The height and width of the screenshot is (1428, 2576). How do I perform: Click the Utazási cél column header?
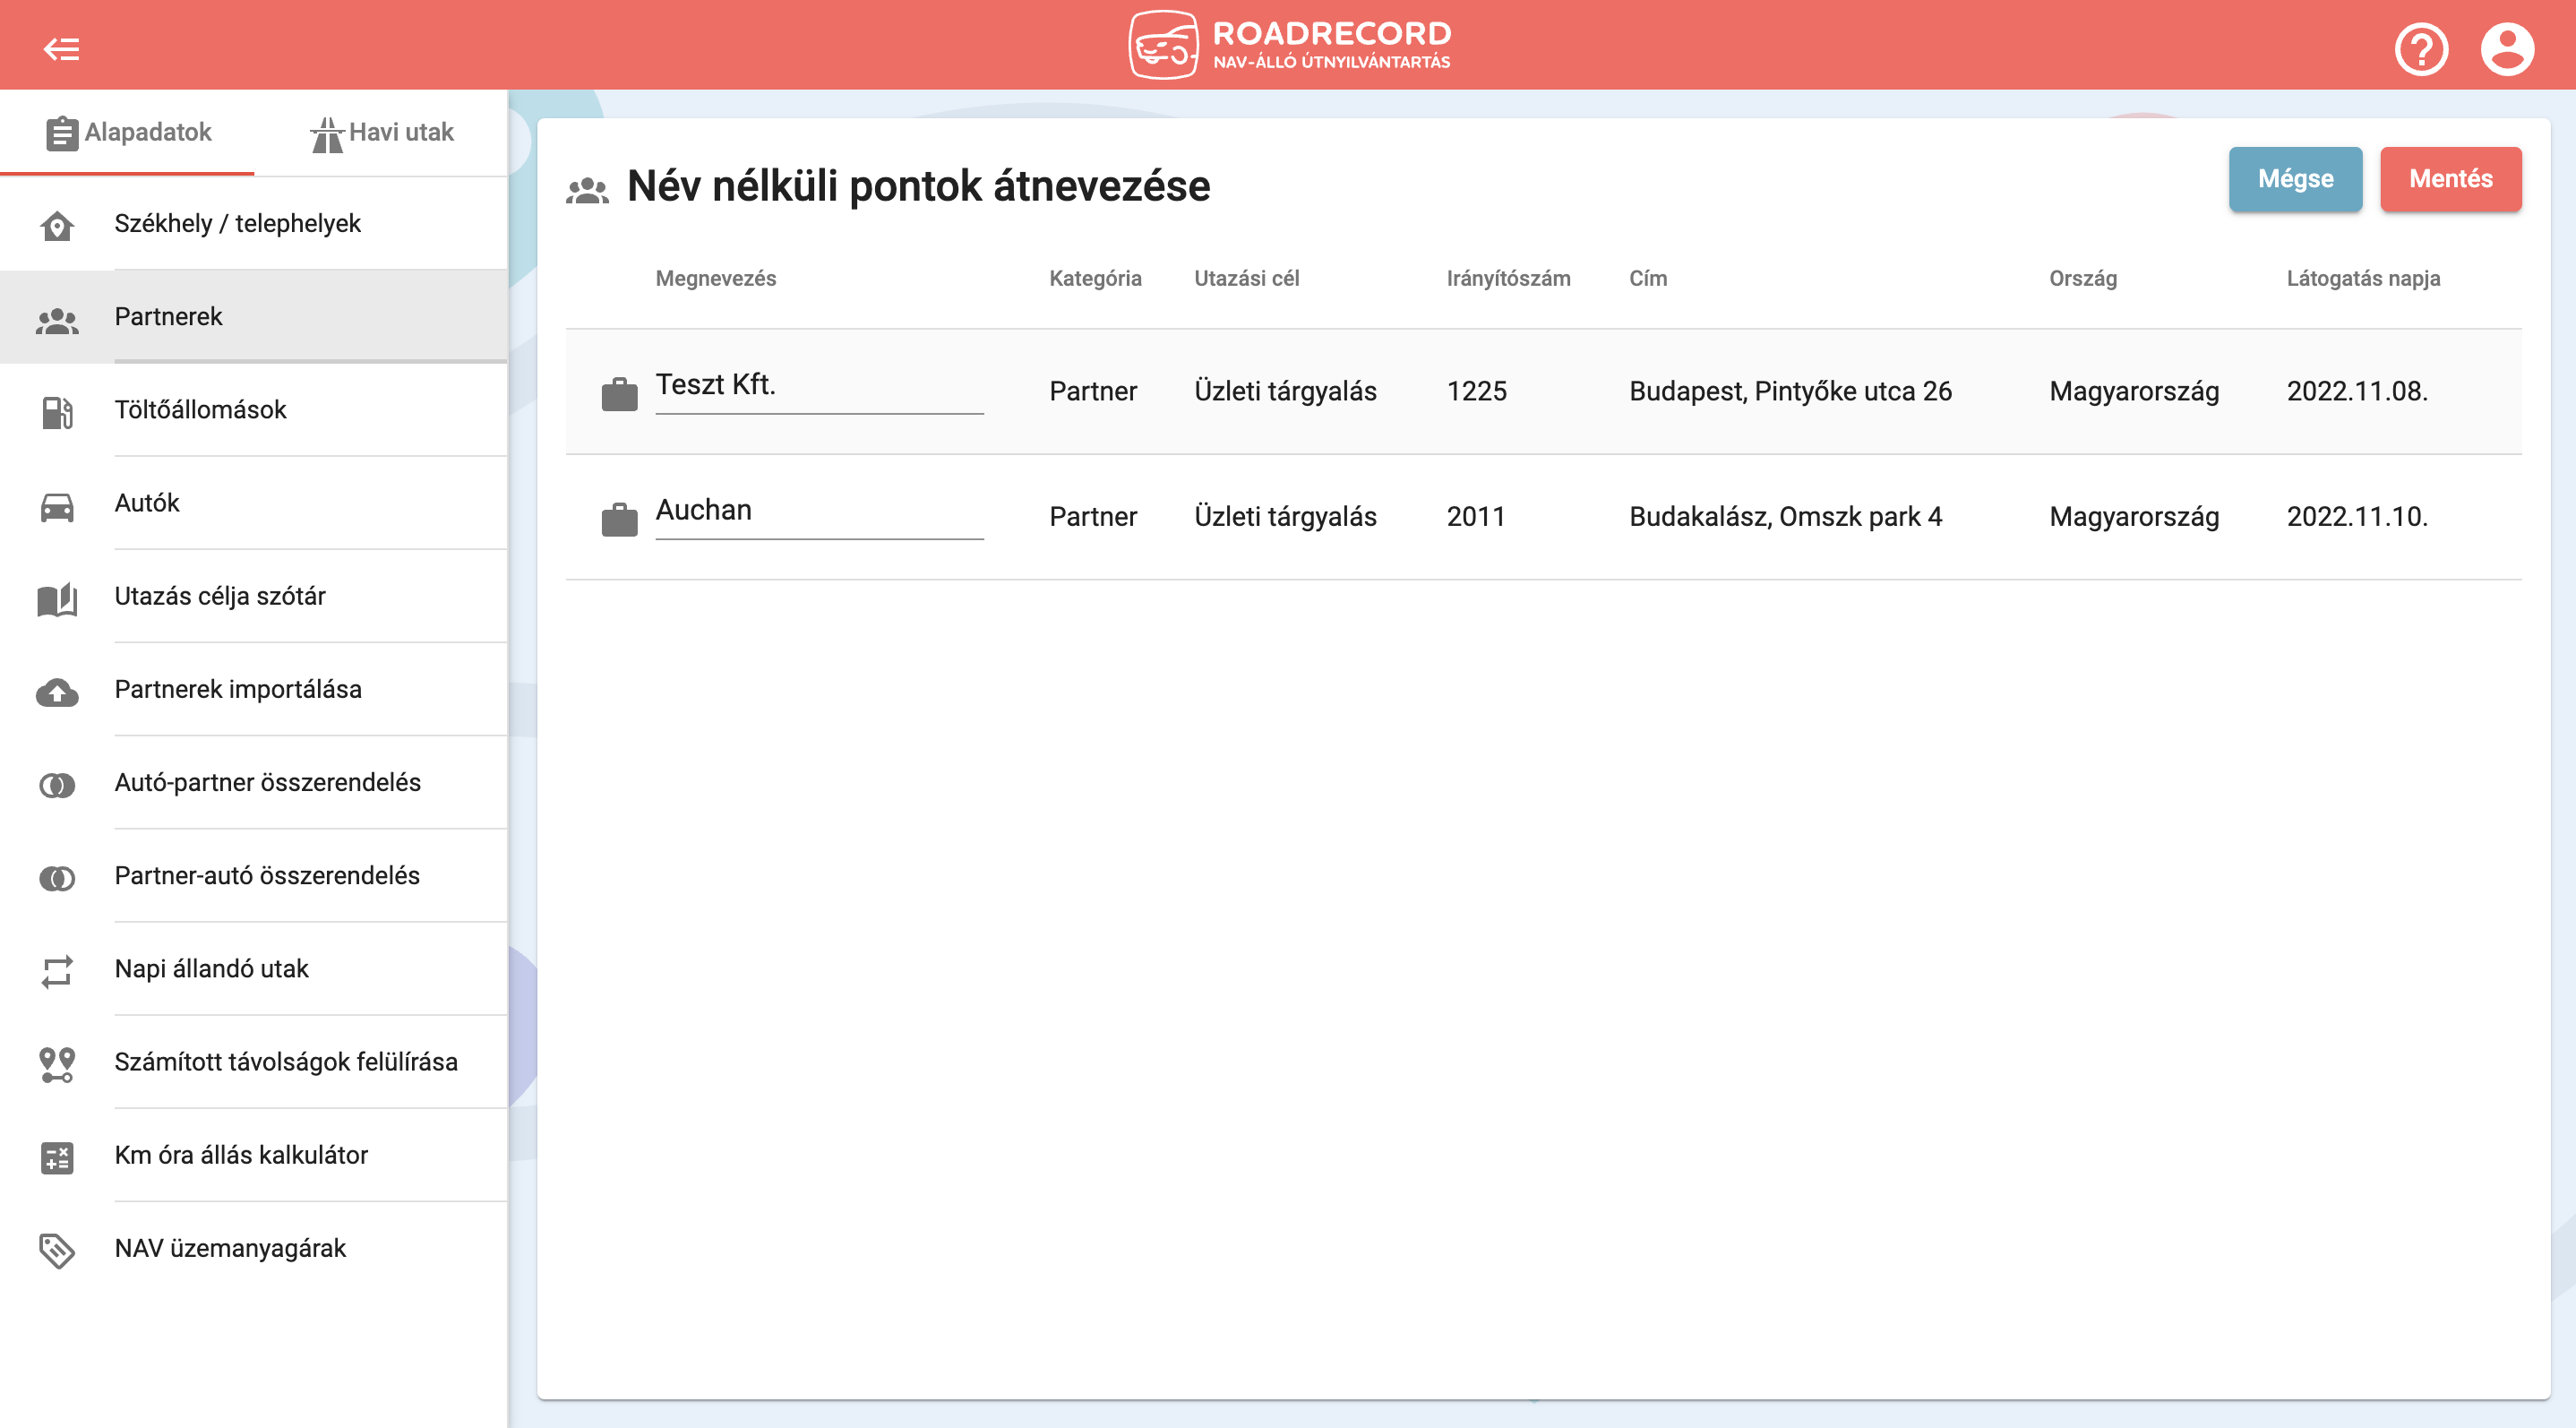click(1246, 278)
